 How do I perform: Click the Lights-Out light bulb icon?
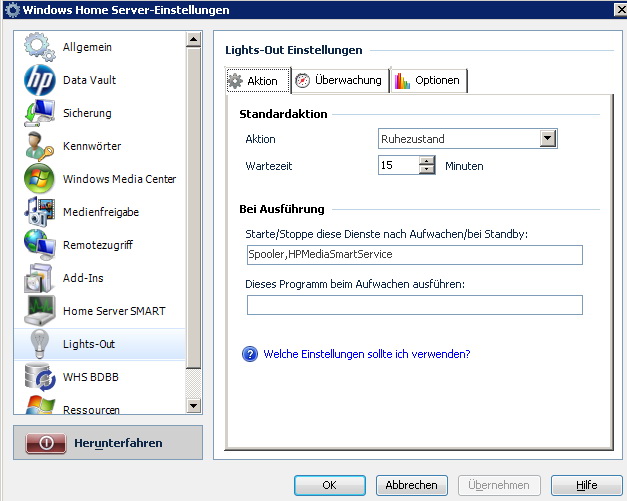[39, 344]
